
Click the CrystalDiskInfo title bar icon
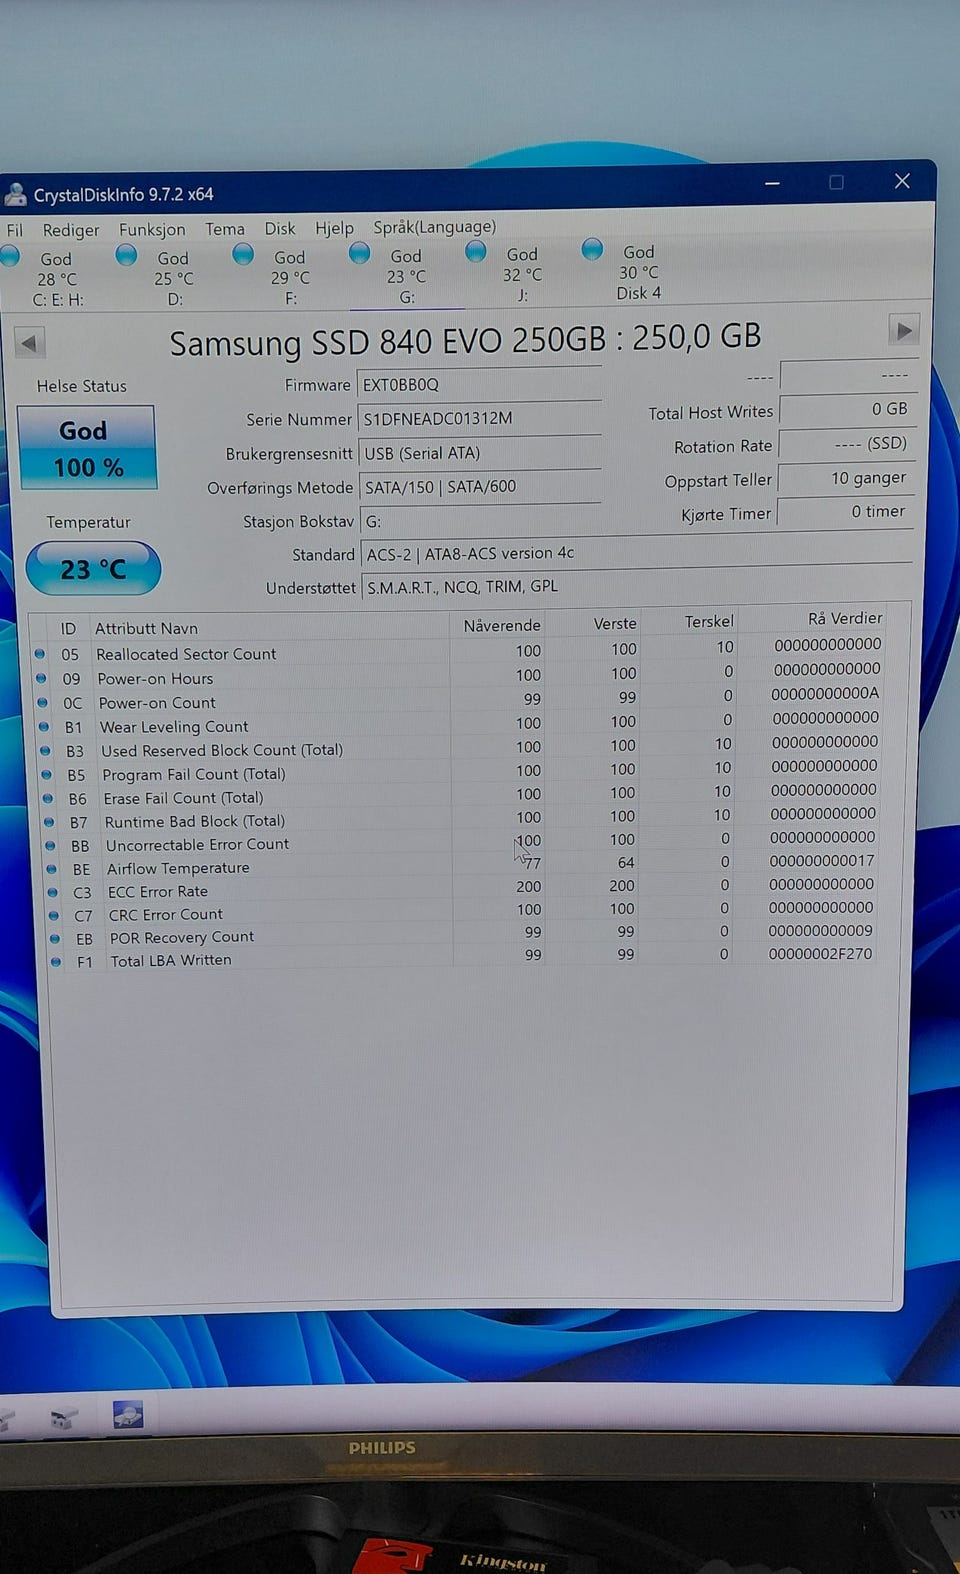tap(14, 193)
